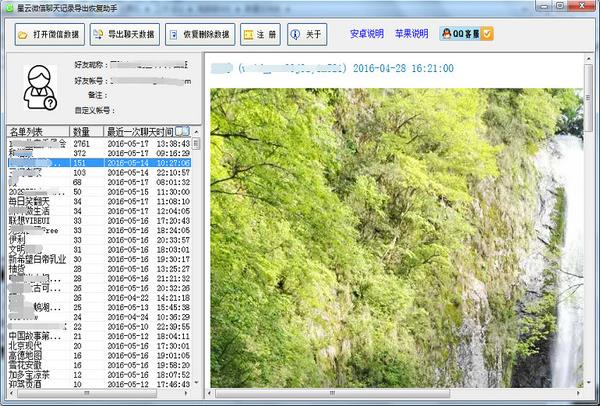
Task: Sort by 数量 column header
Action: tap(82, 131)
